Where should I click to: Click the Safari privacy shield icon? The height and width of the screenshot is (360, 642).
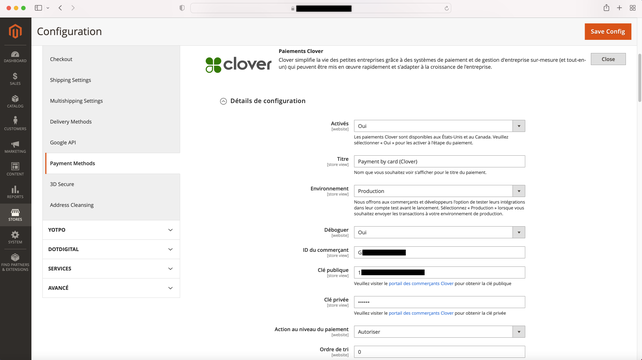click(x=182, y=8)
